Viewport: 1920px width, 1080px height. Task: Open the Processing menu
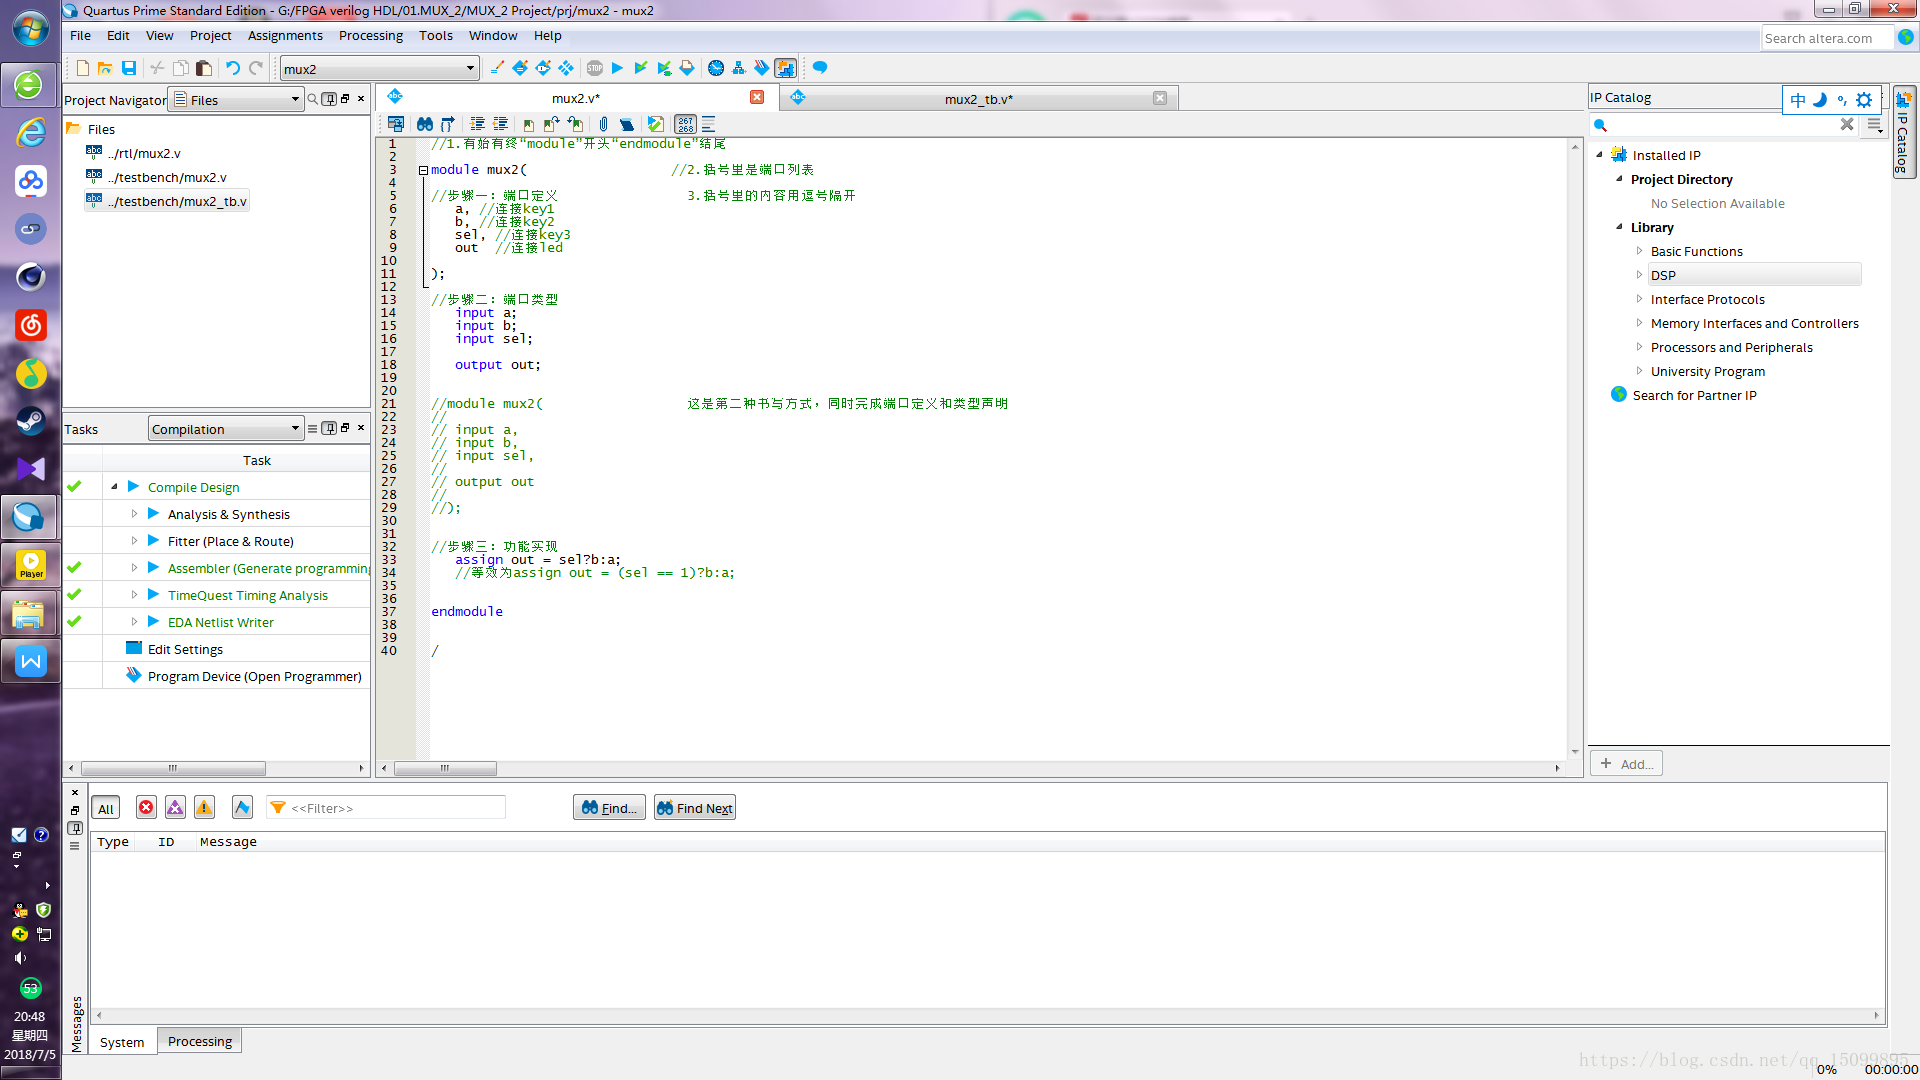(371, 36)
